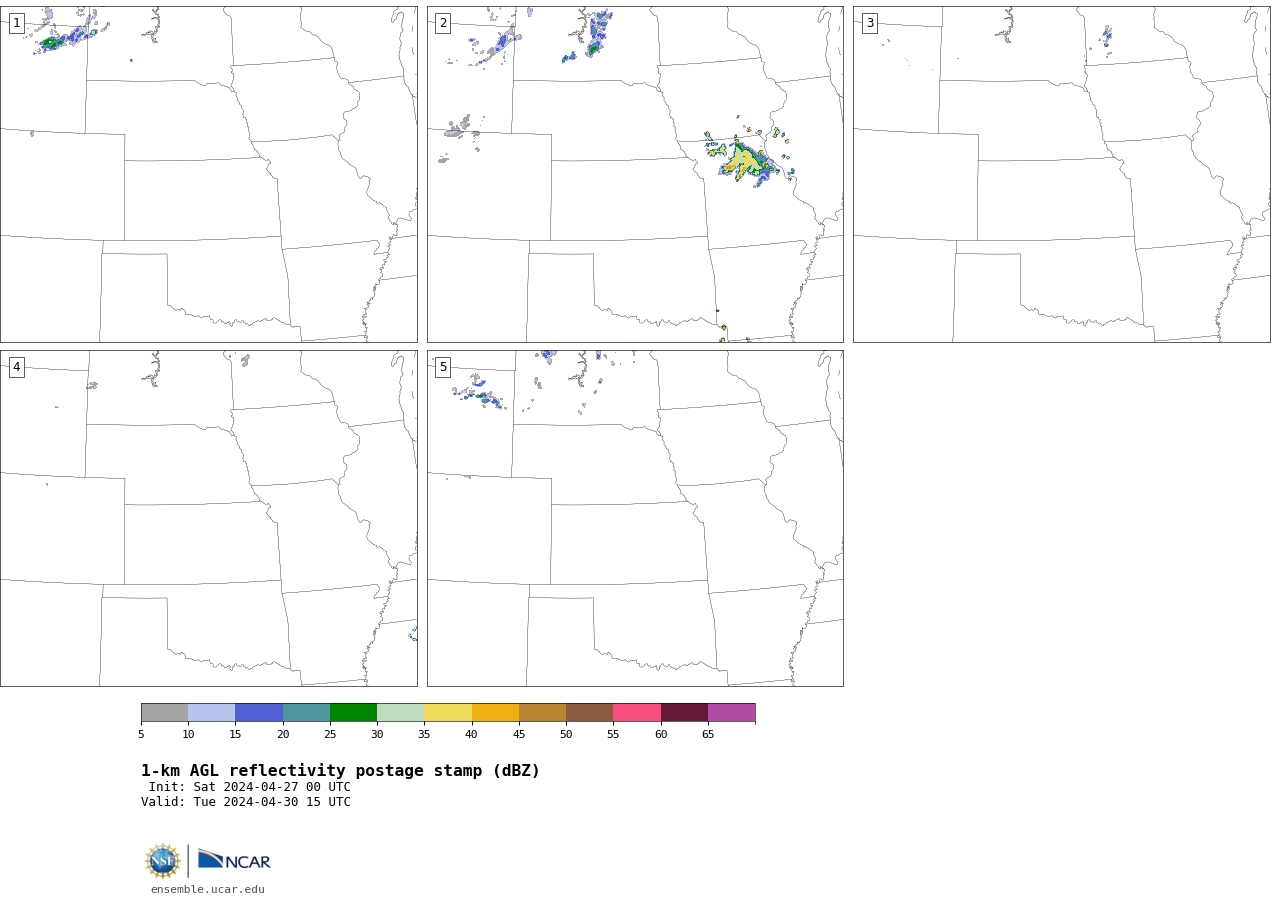Click the colorbar tick label '65'
Image resolution: width=1280 pixels, height=901 pixels.
(x=708, y=735)
